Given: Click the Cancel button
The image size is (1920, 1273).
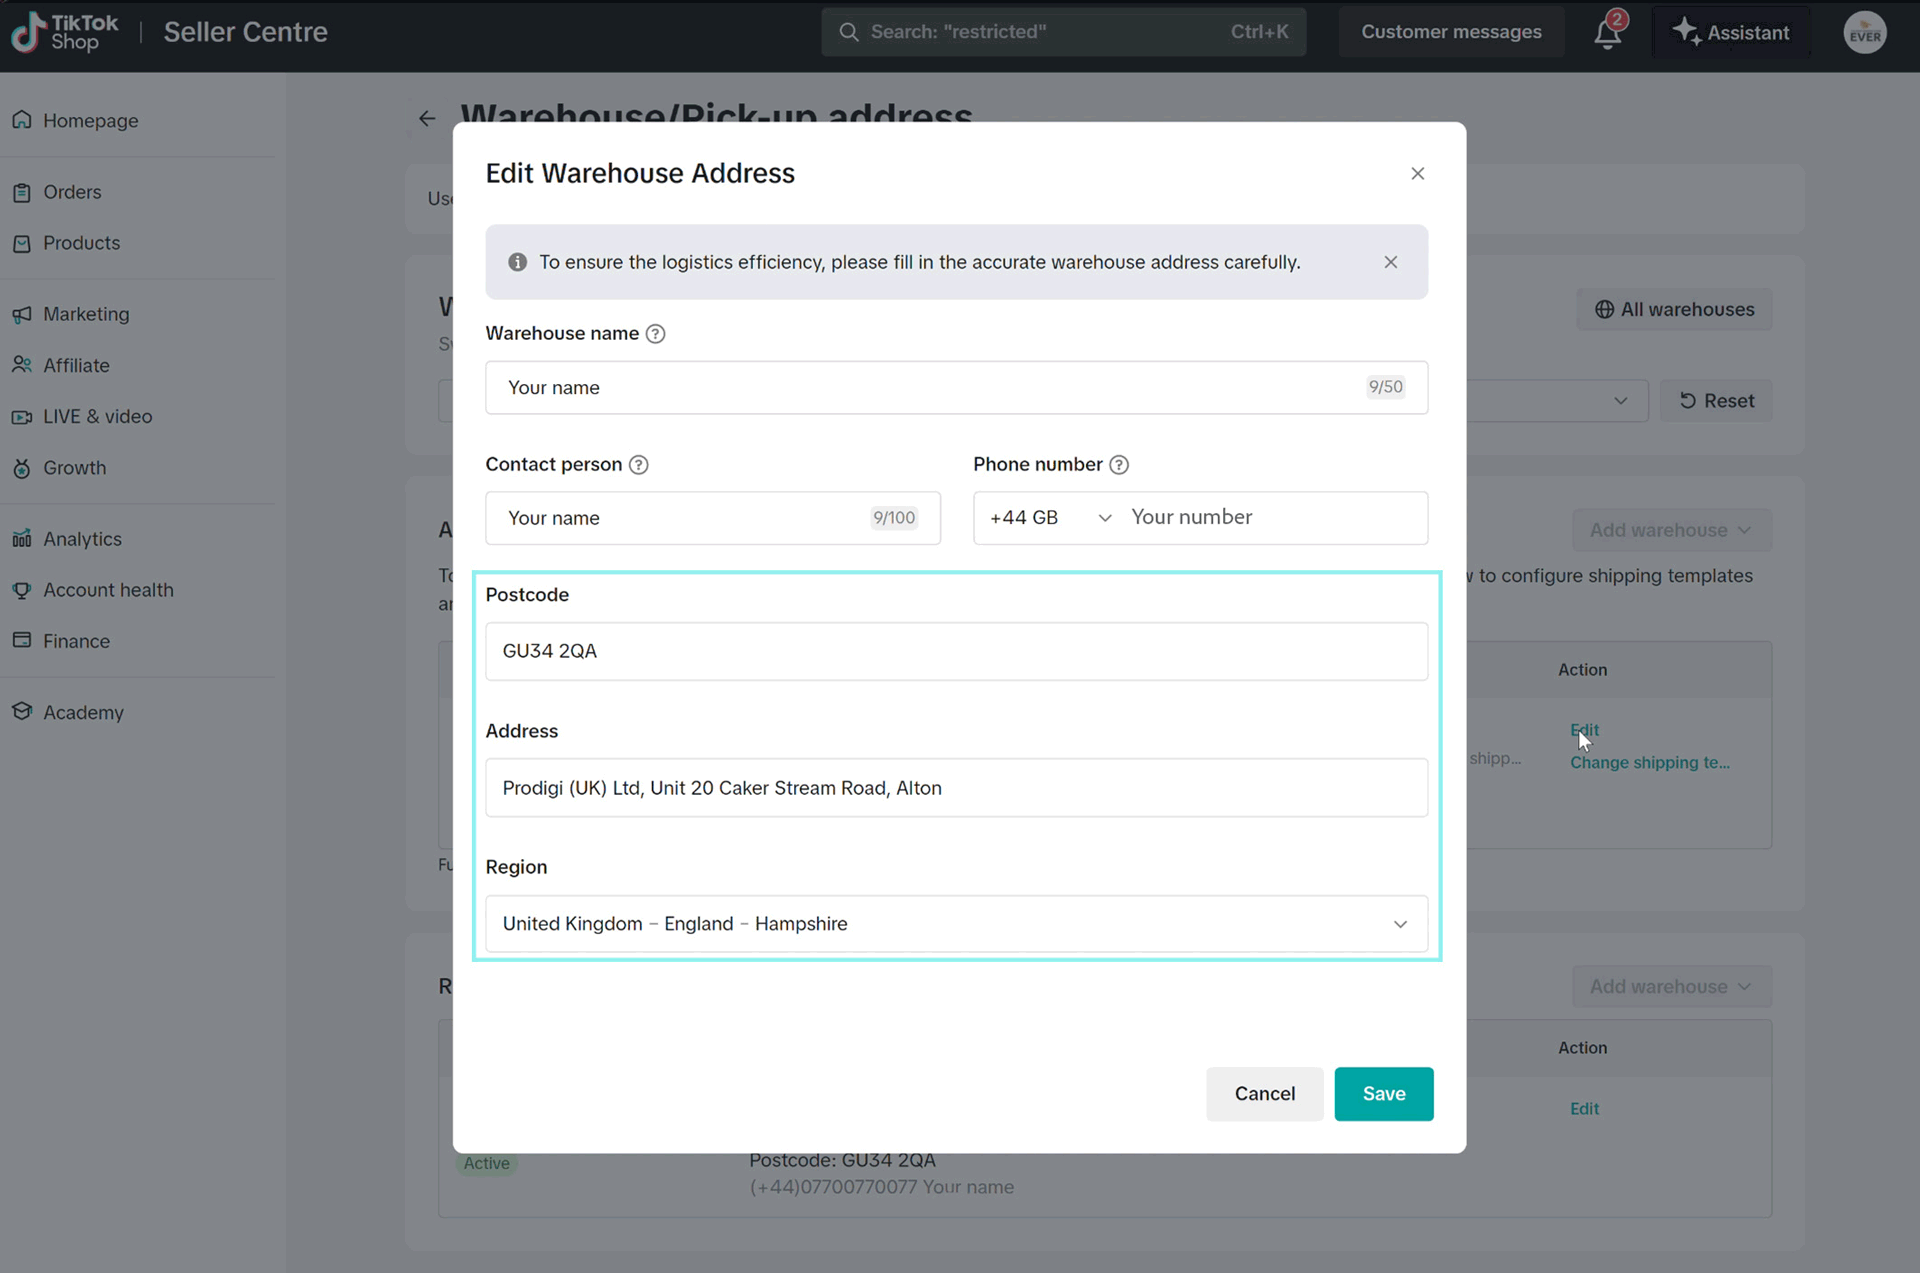Looking at the screenshot, I should [x=1264, y=1094].
